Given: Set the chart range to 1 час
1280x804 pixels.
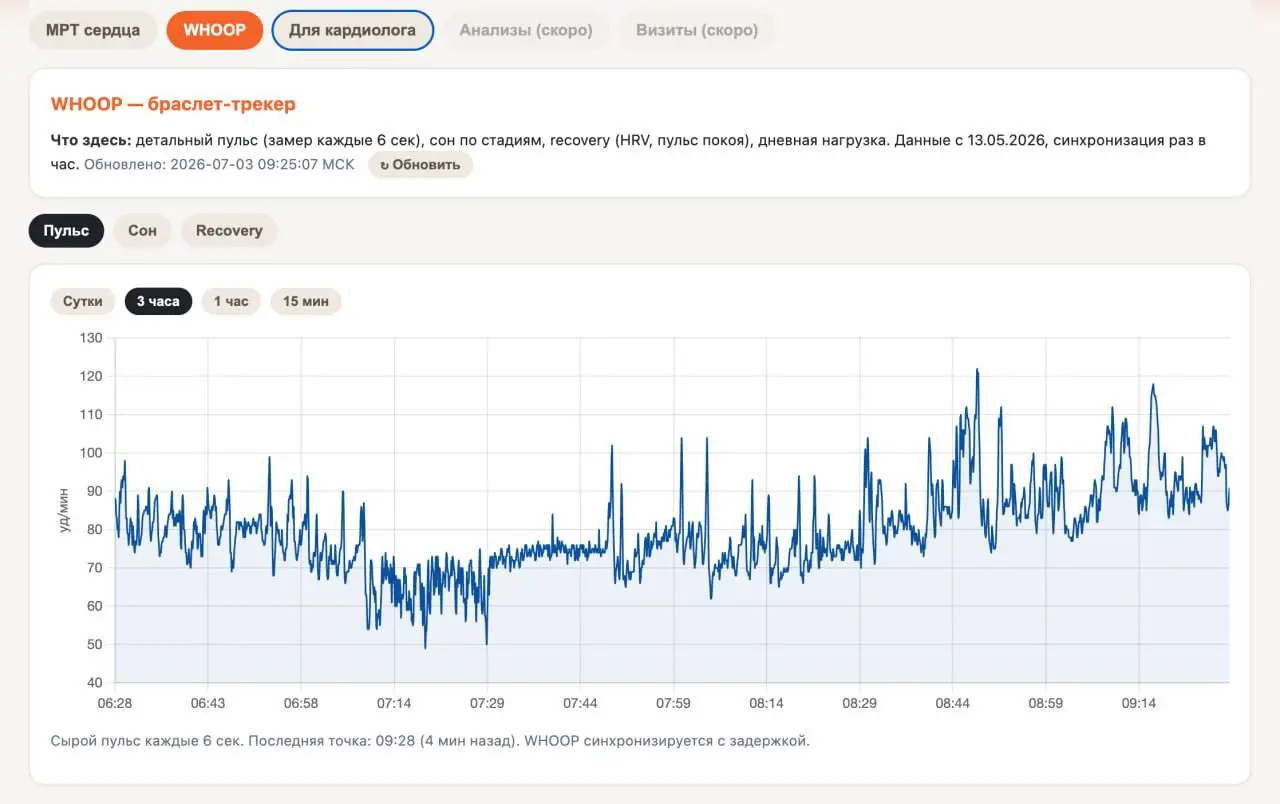Looking at the screenshot, I should 231,301.
